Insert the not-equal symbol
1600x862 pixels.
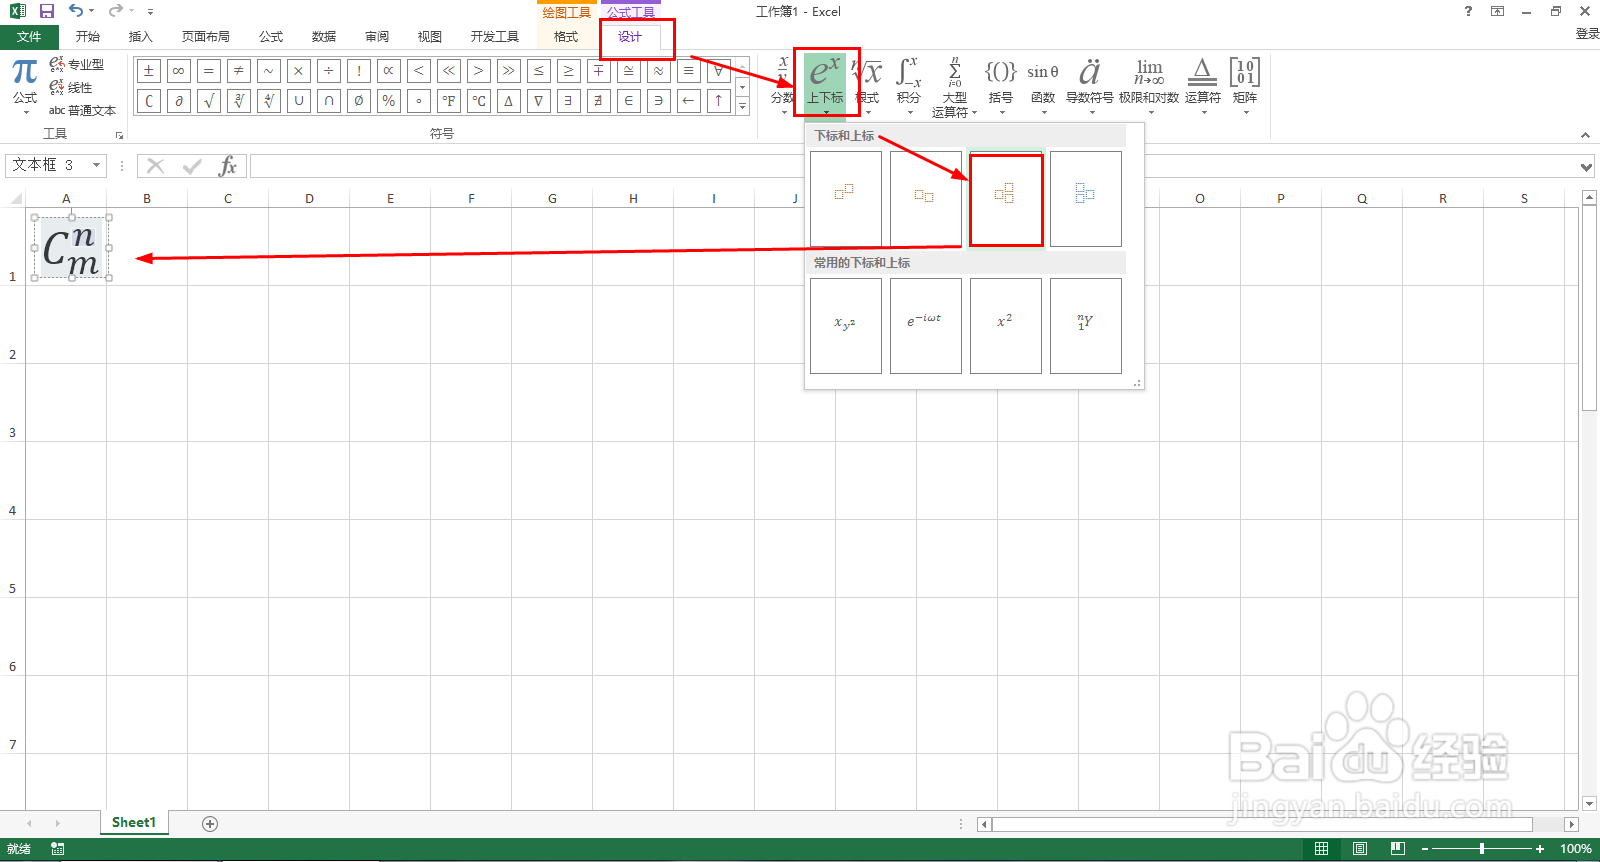(239, 71)
